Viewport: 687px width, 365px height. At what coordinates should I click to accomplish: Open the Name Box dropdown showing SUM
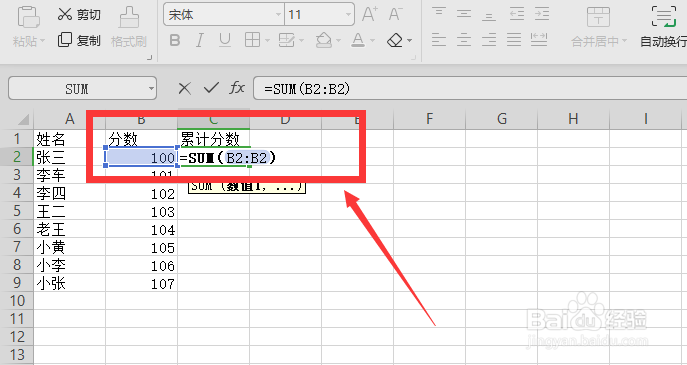coord(151,89)
